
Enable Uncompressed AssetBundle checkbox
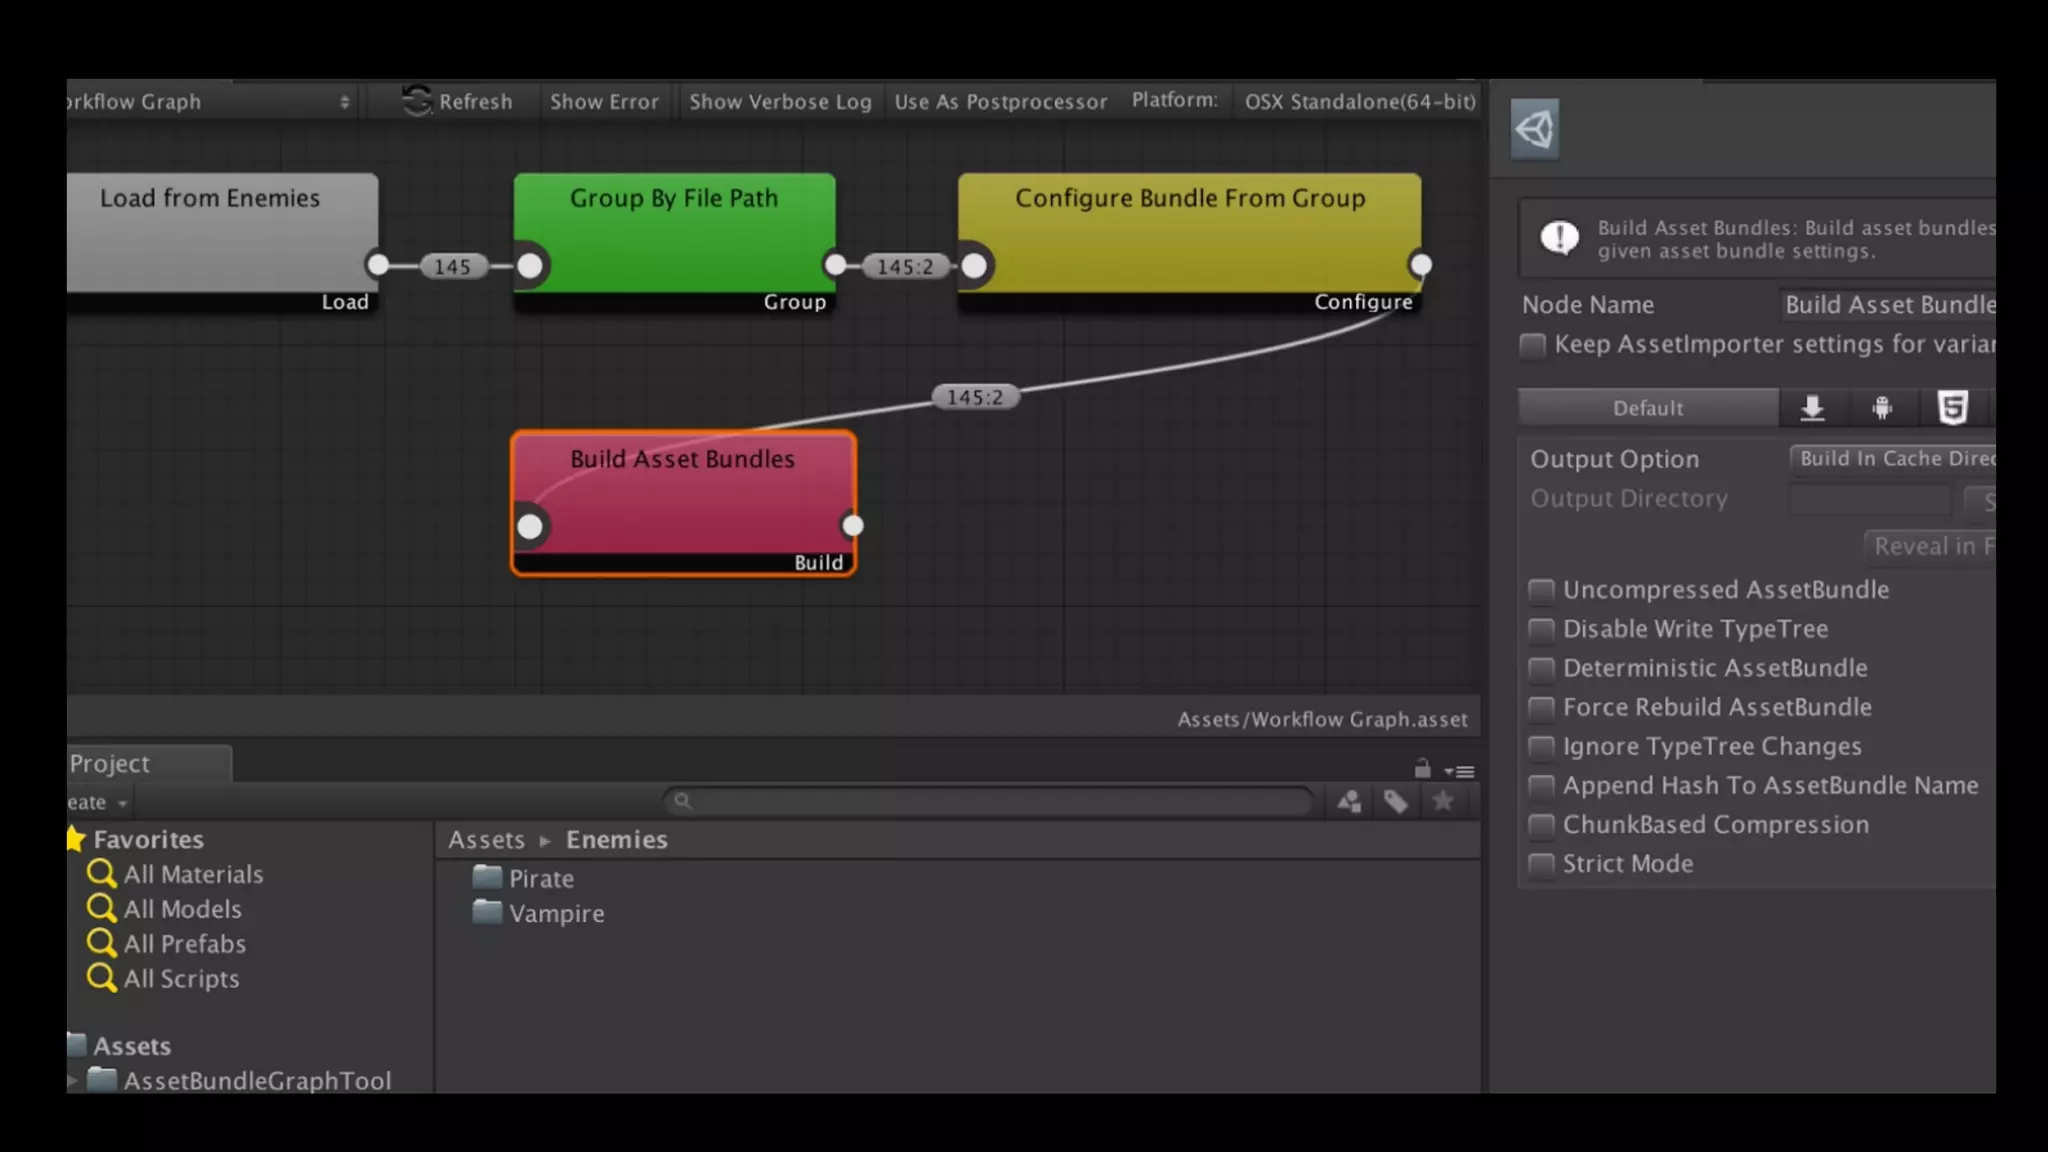click(1541, 590)
